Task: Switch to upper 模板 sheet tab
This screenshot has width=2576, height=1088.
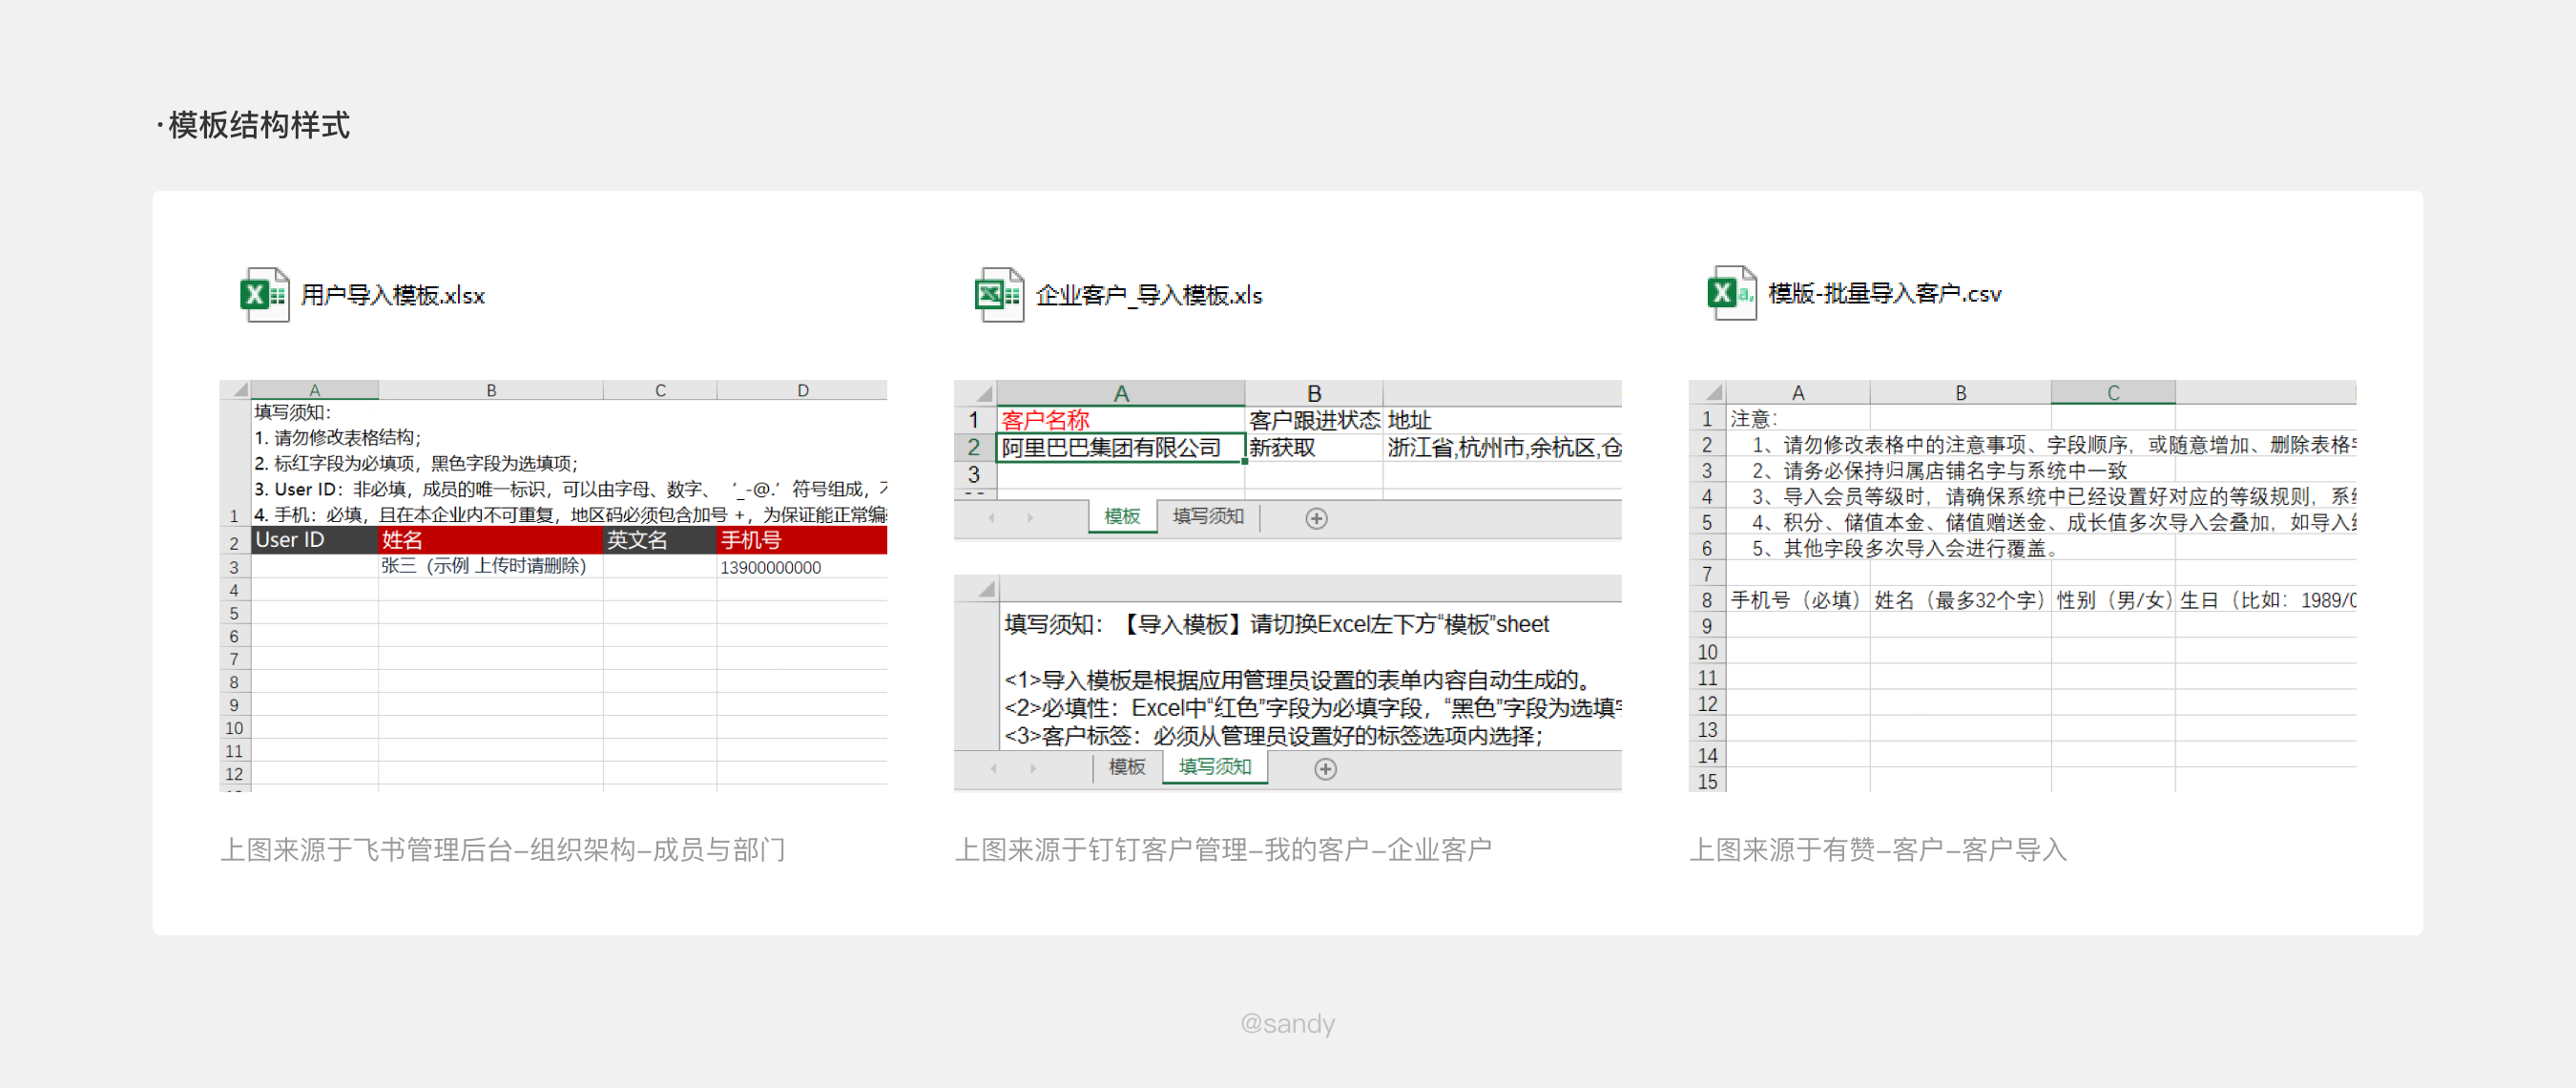Action: 1121,517
